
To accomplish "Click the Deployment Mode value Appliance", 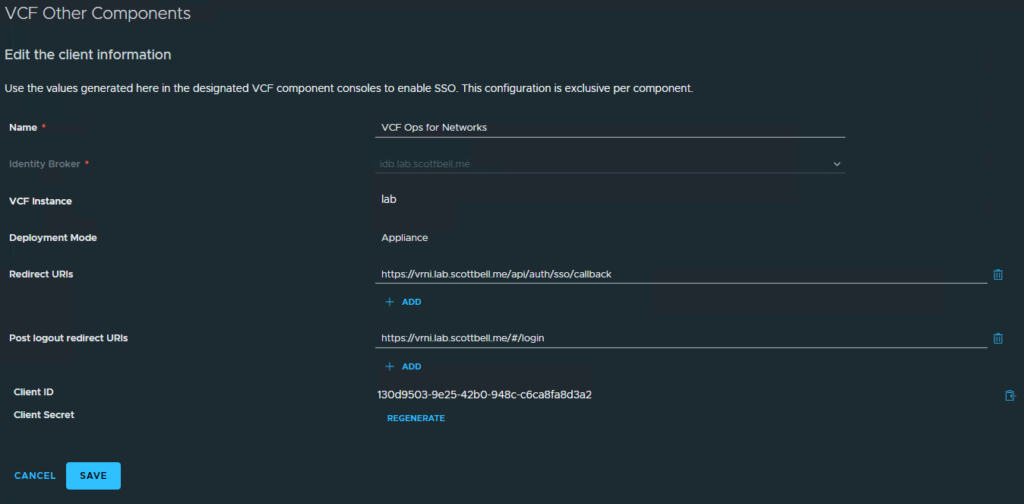I will pyautogui.click(x=405, y=238).
